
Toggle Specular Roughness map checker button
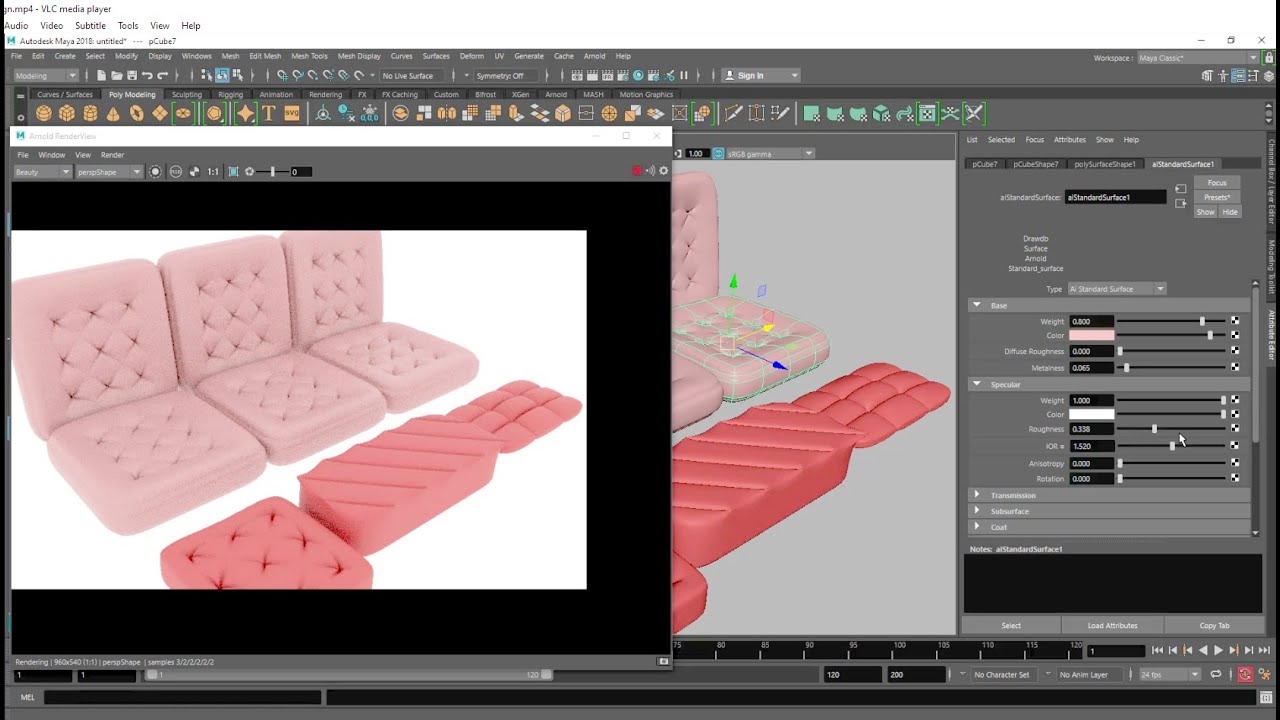pyautogui.click(x=1235, y=429)
